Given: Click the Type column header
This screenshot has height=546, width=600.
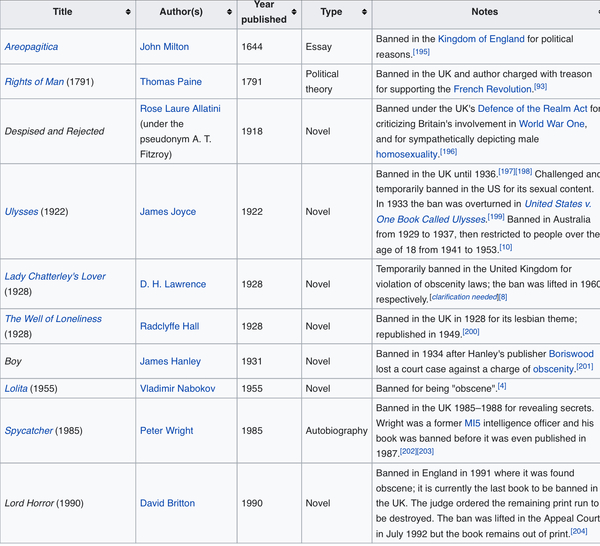Looking at the screenshot, I should point(337,12).
